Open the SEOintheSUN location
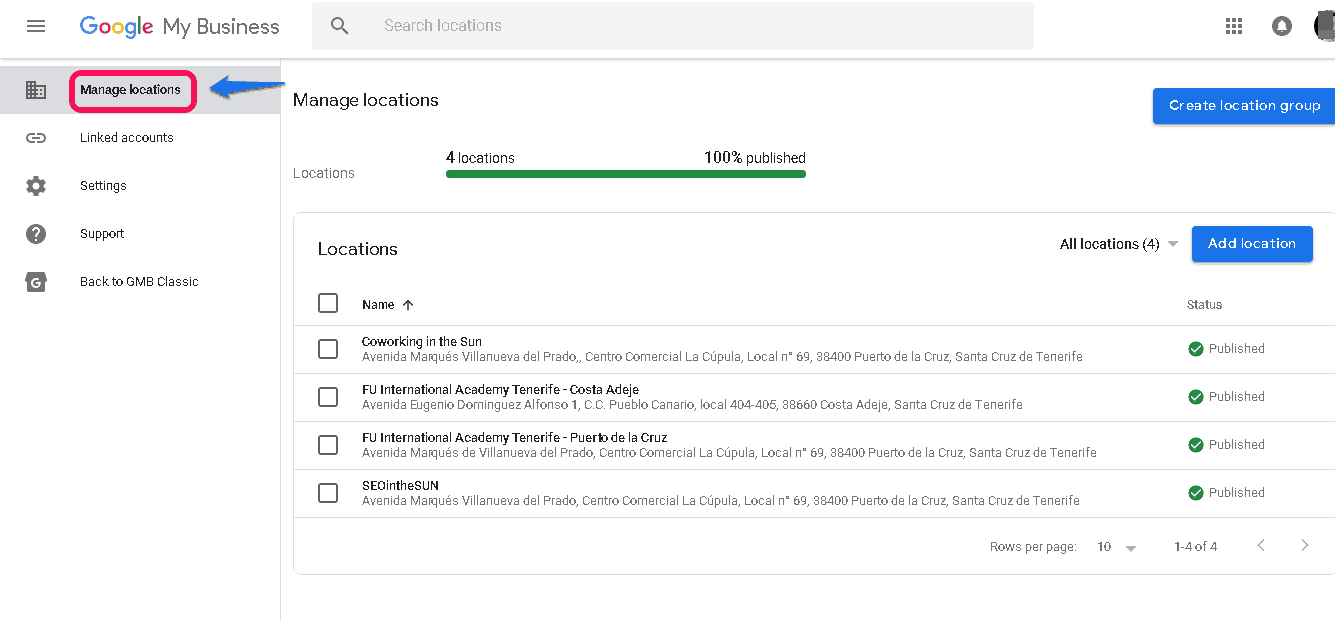Viewport: 1335px width, 621px height. [400, 486]
